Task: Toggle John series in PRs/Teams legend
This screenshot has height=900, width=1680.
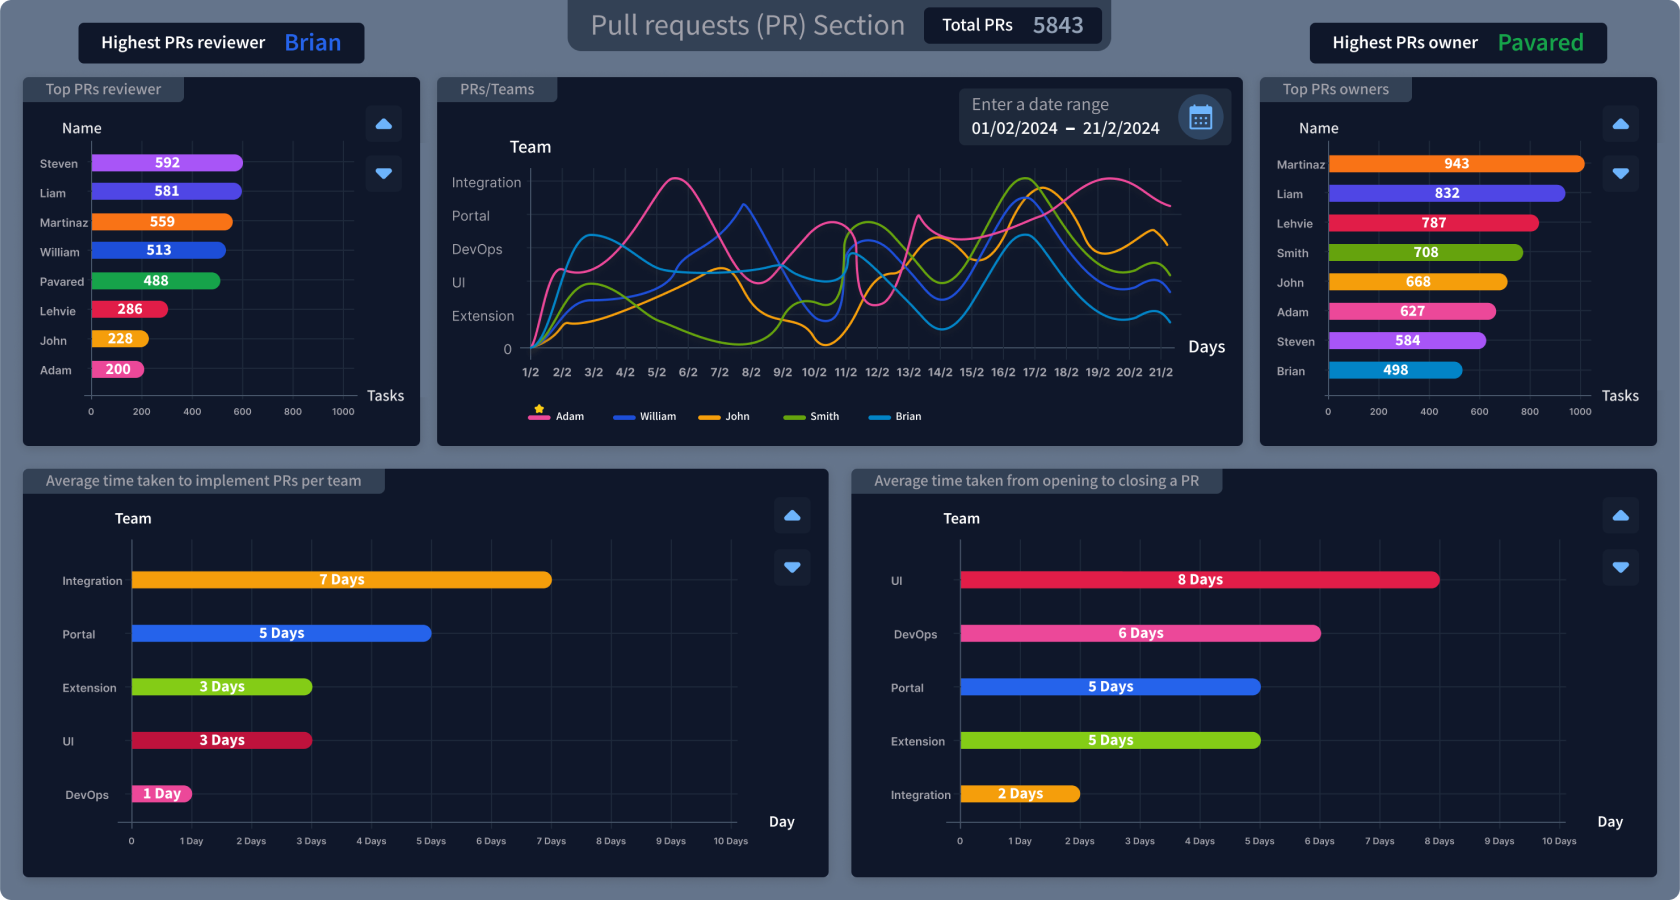Action: tap(724, 416)
